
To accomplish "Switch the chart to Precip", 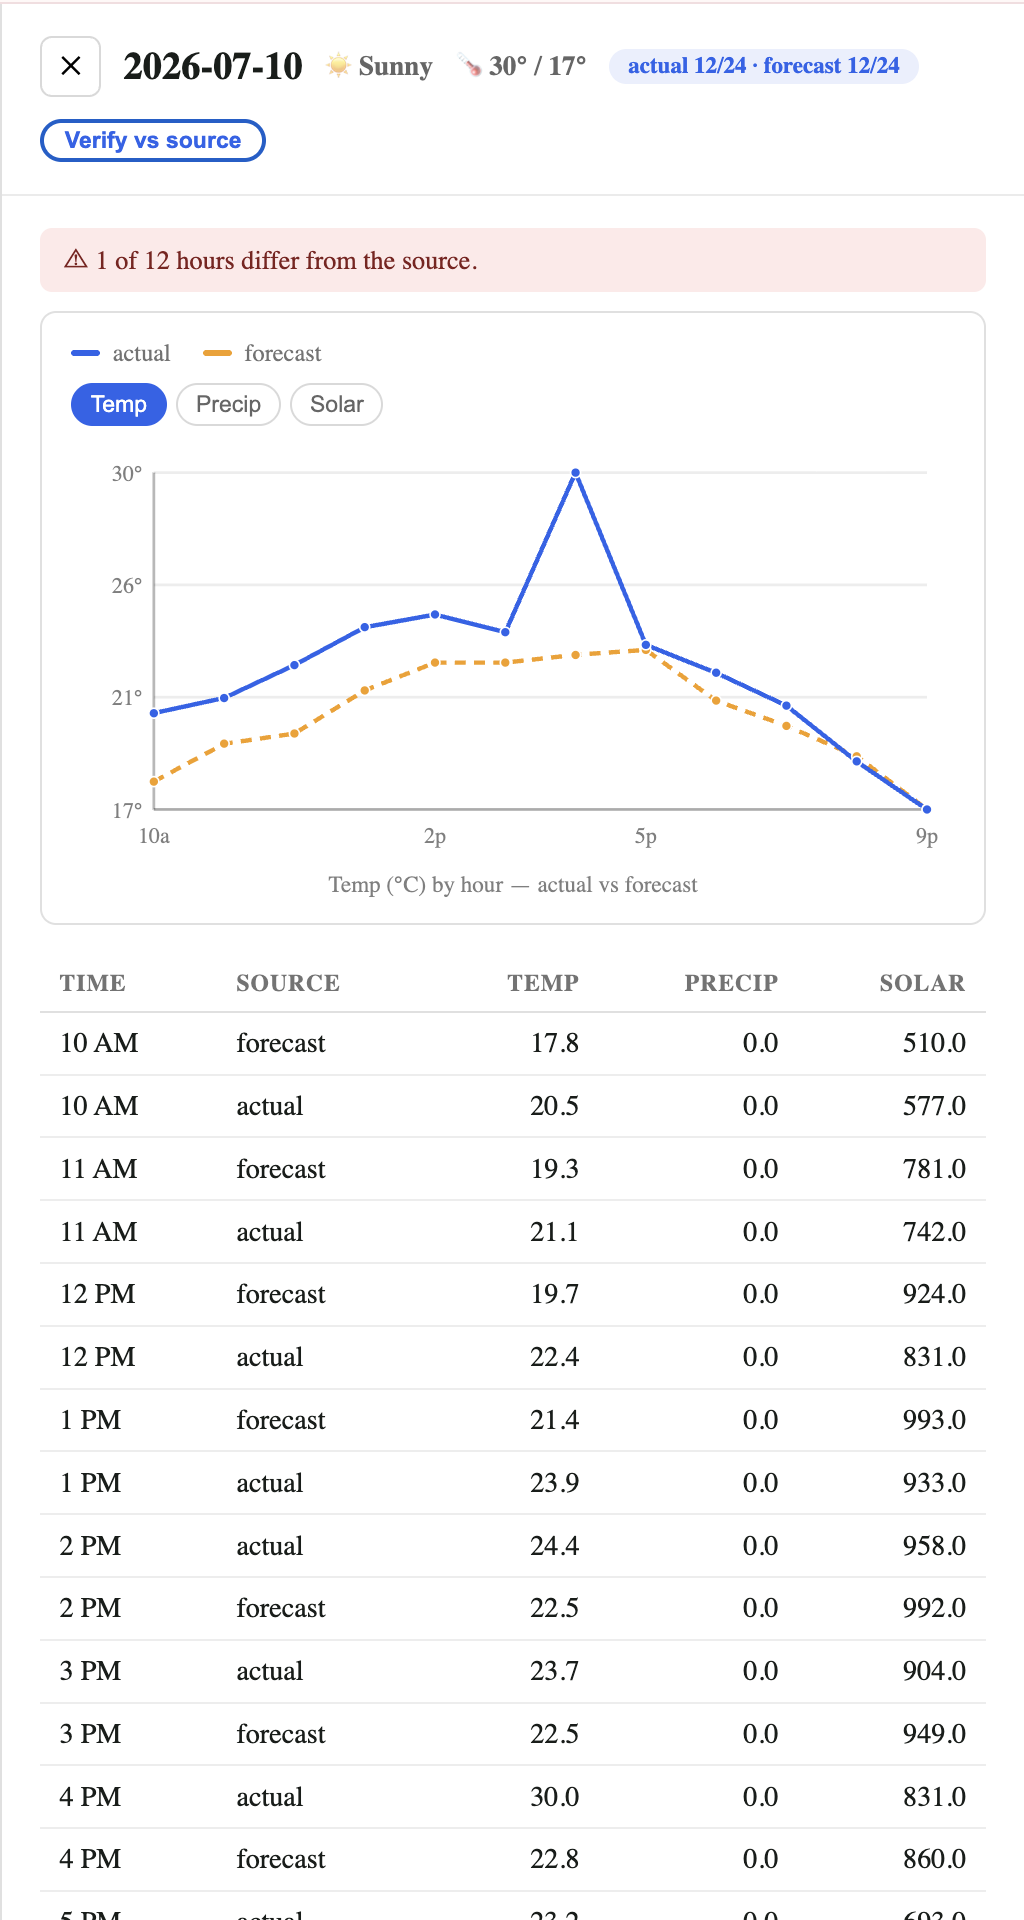I will (x=228, y=404).
